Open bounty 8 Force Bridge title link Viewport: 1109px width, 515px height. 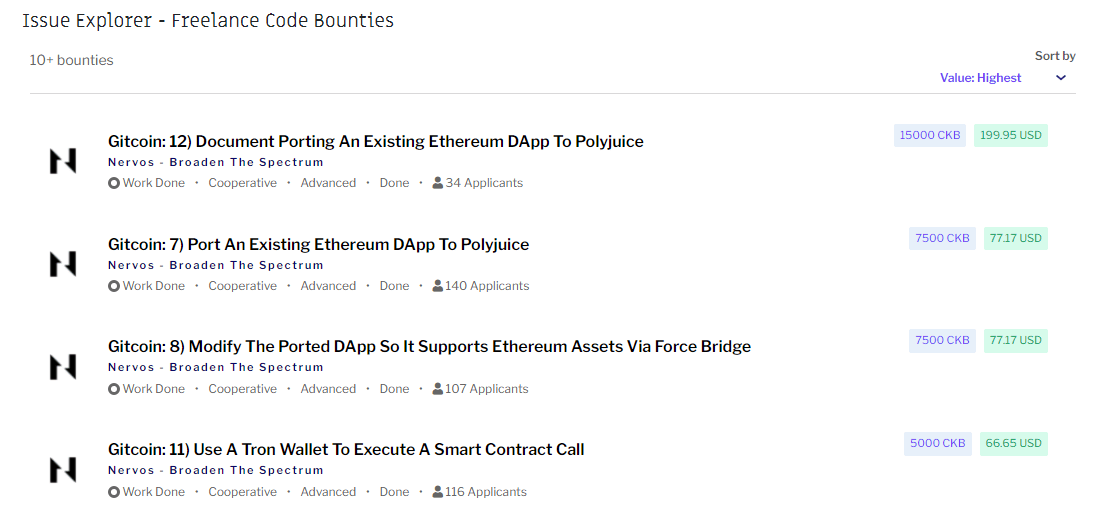(x=429, y=346)
